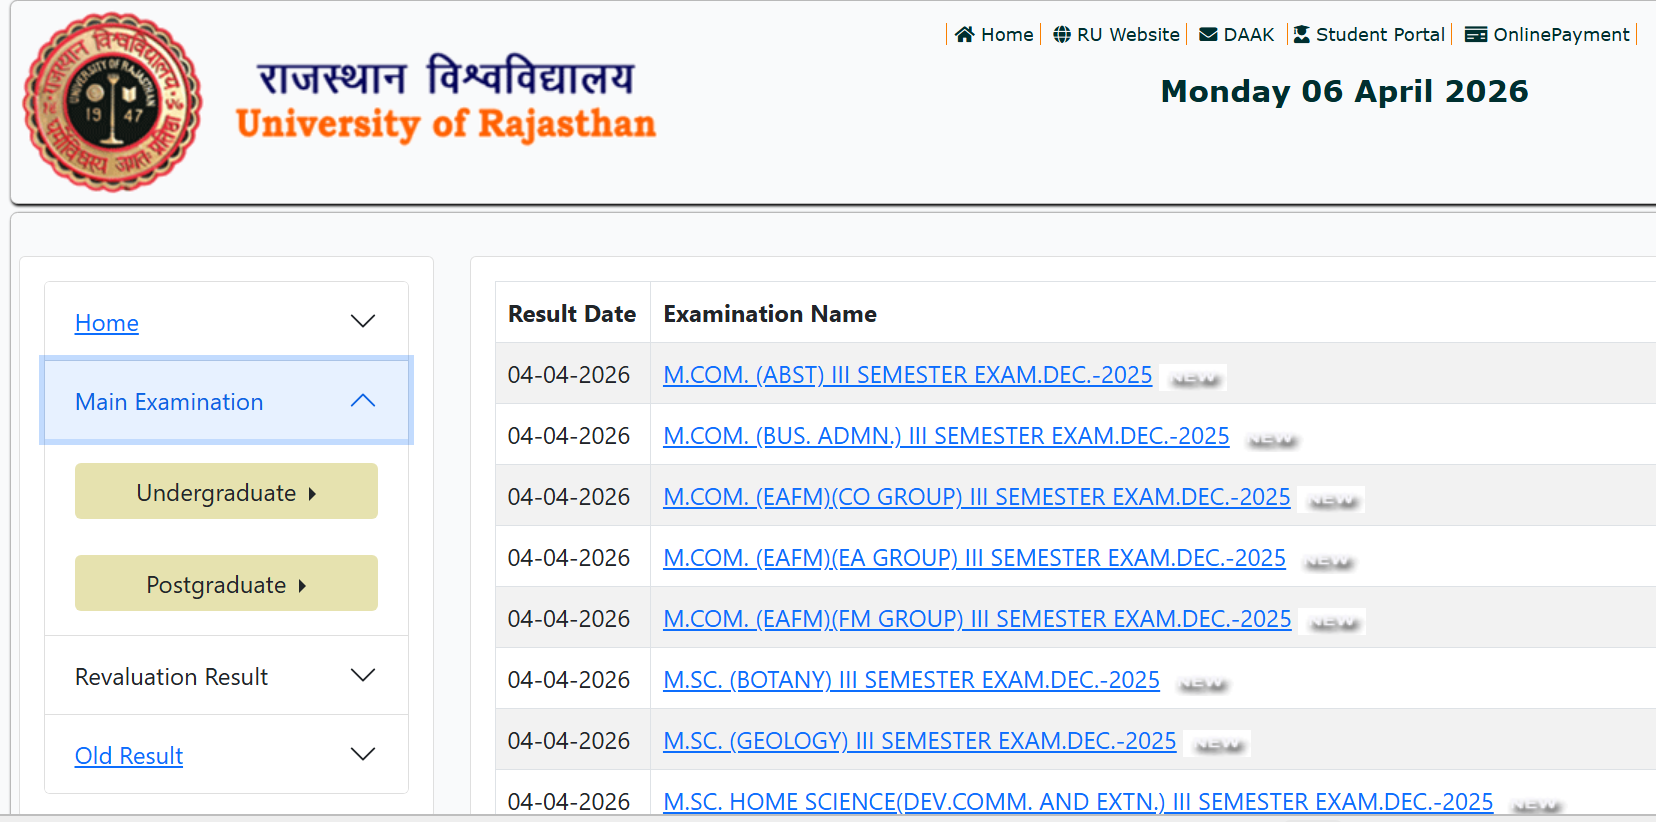
Task: Click the Result Date column header
Action: 572,314
